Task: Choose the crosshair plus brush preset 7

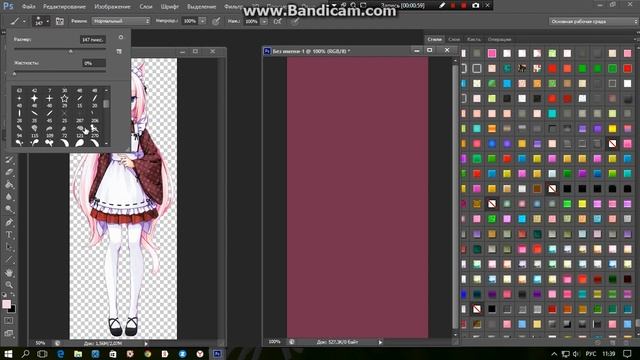Action: click(x=49, y=98)
